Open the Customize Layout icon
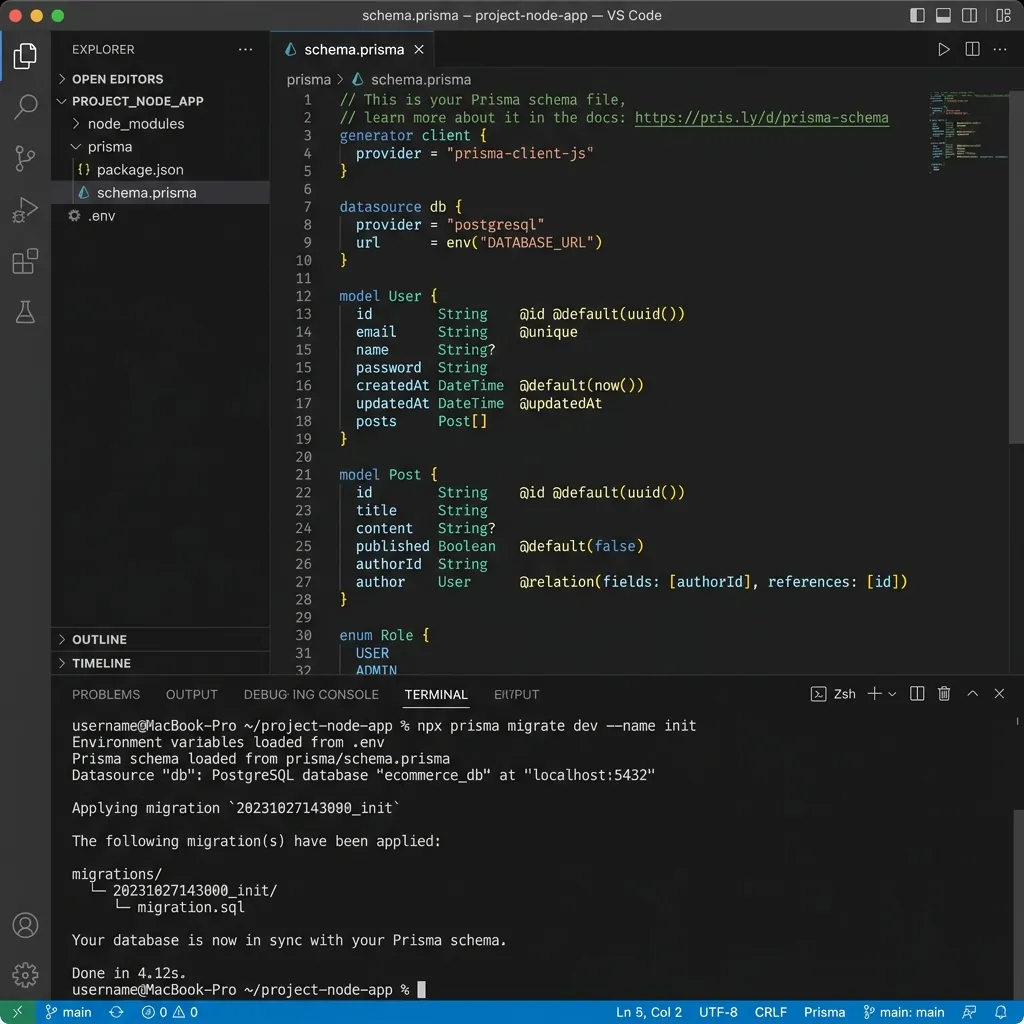 [x=1004, y=16]
